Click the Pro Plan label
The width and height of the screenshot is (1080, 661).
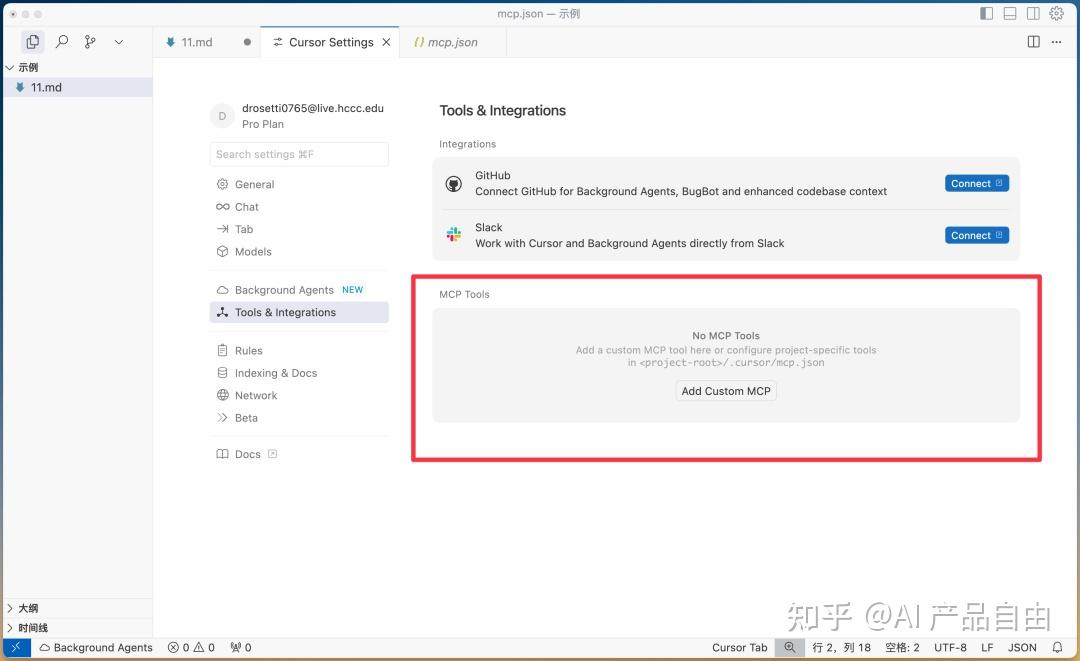pos(262,124)
